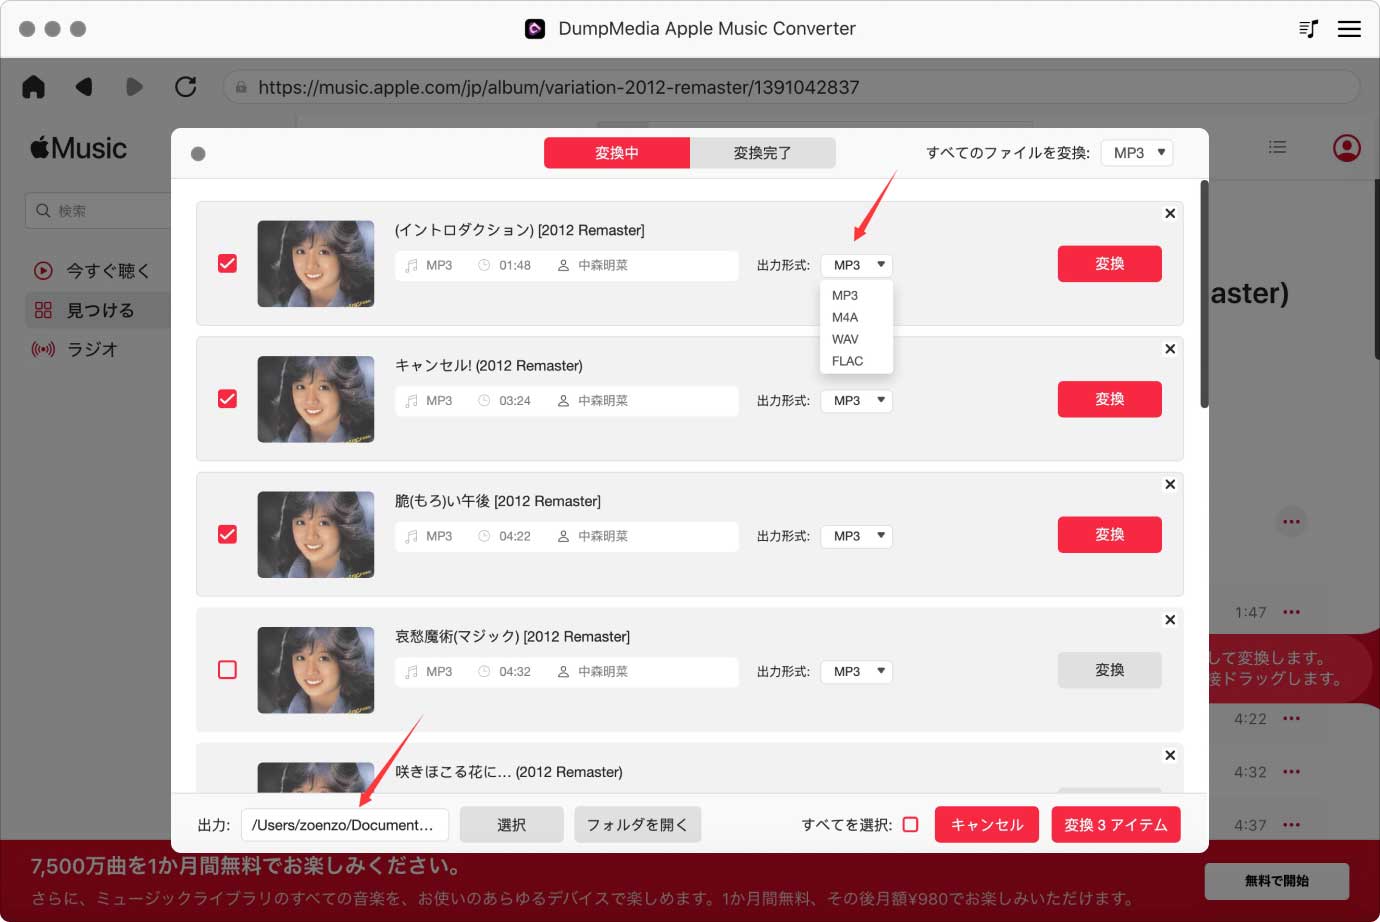Uncheck the (イントロダクション) track checkbox
The height and width of the screenshot is (922, 1380).
coord(228,263)
